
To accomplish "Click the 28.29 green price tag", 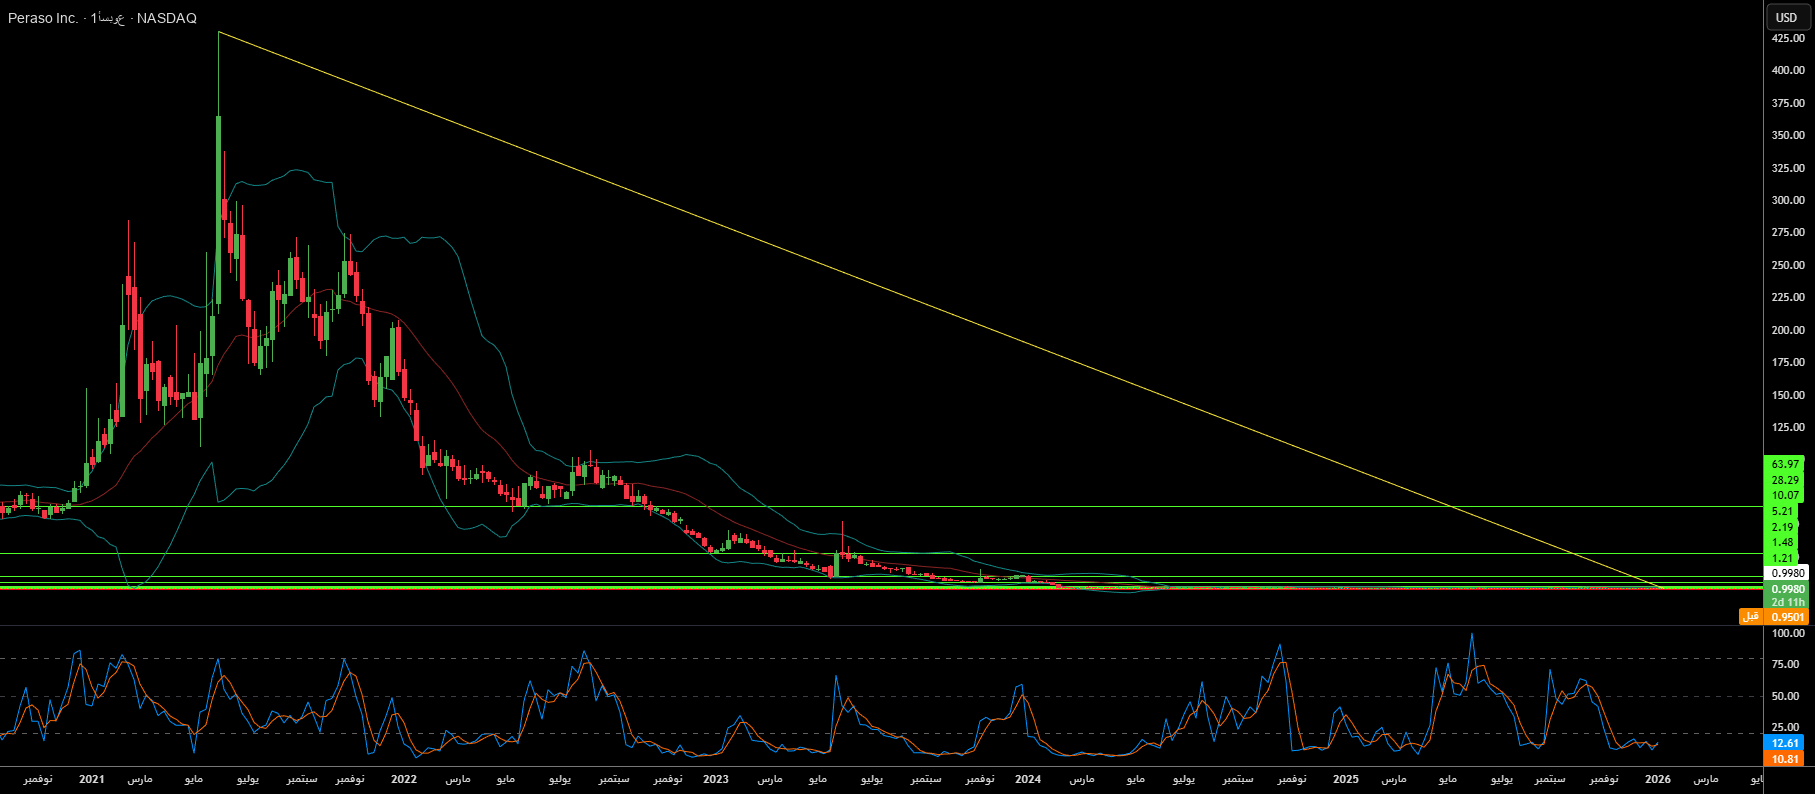I will (x=1785, y=480).
